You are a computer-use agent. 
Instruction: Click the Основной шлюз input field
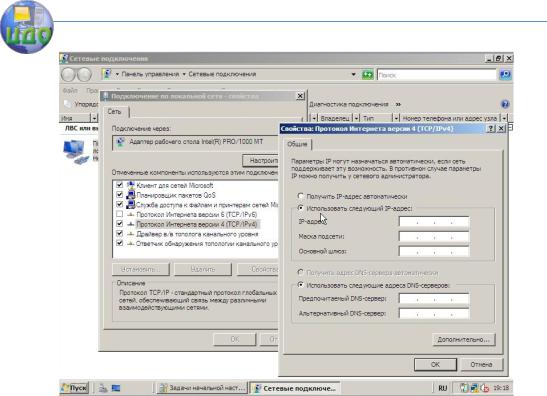click(x=434, y=251)
